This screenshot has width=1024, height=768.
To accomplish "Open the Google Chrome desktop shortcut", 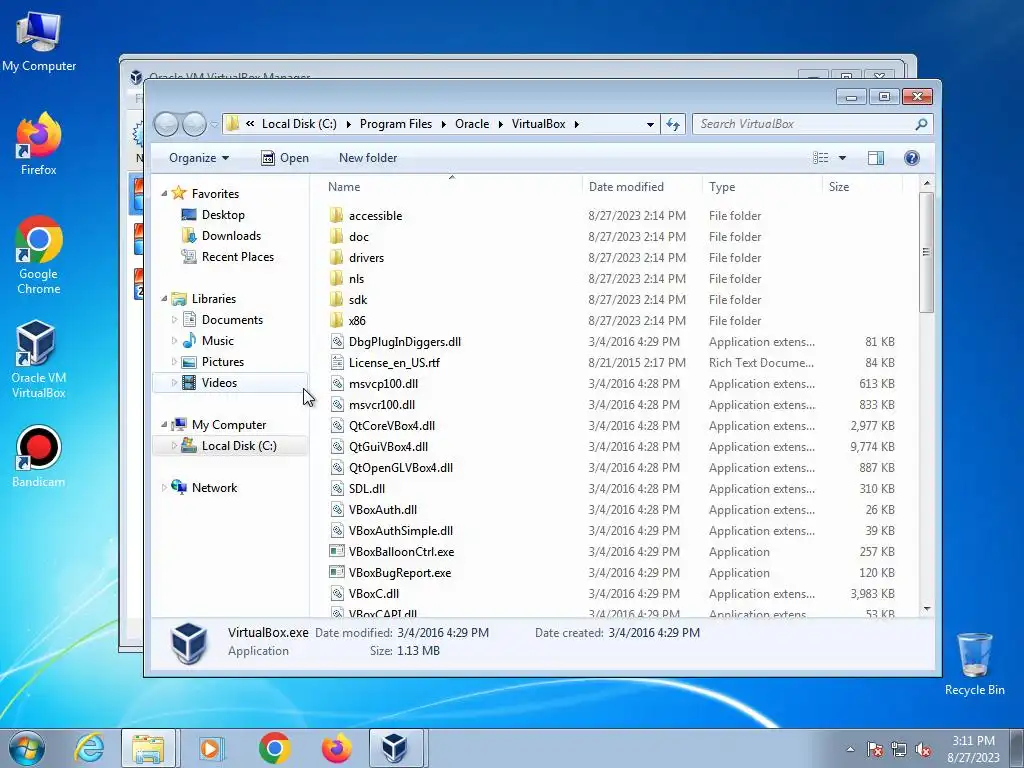I will 39,255.
